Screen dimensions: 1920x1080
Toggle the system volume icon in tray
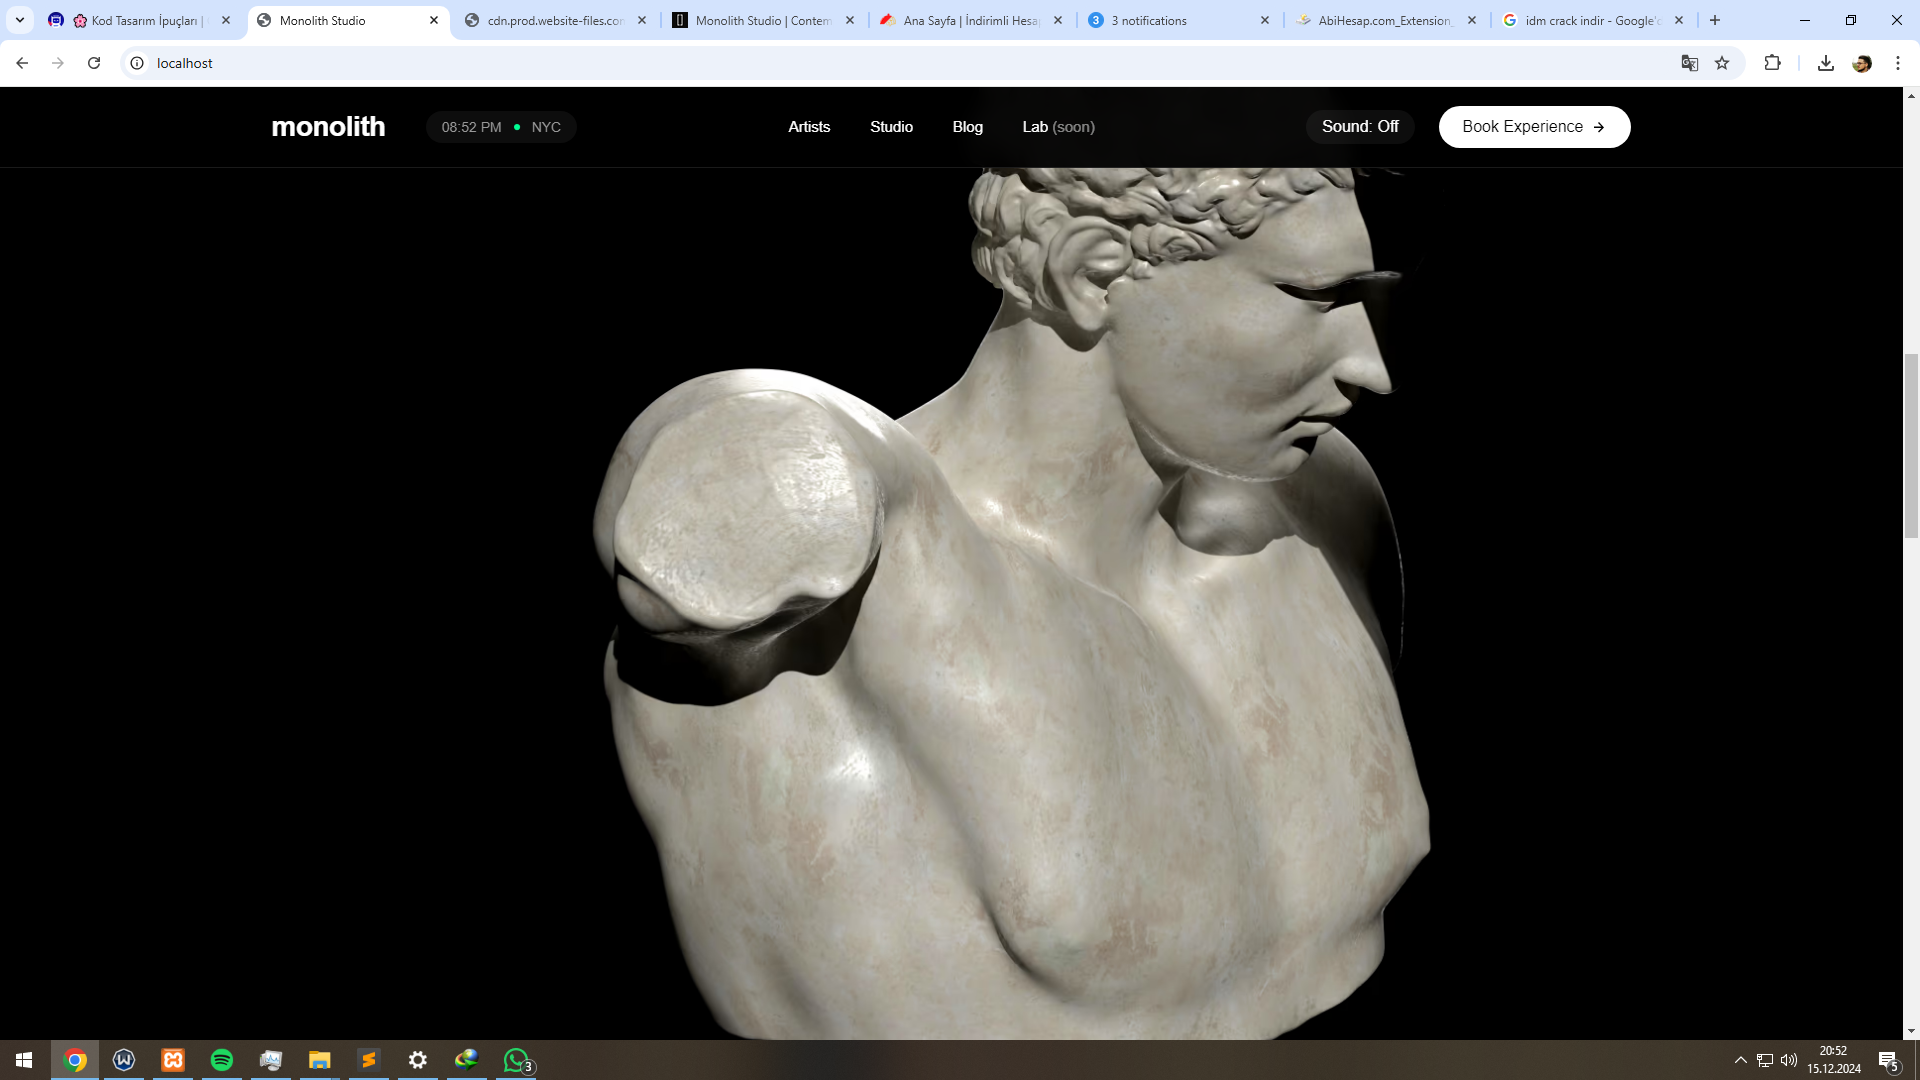click(1789, 1060)
